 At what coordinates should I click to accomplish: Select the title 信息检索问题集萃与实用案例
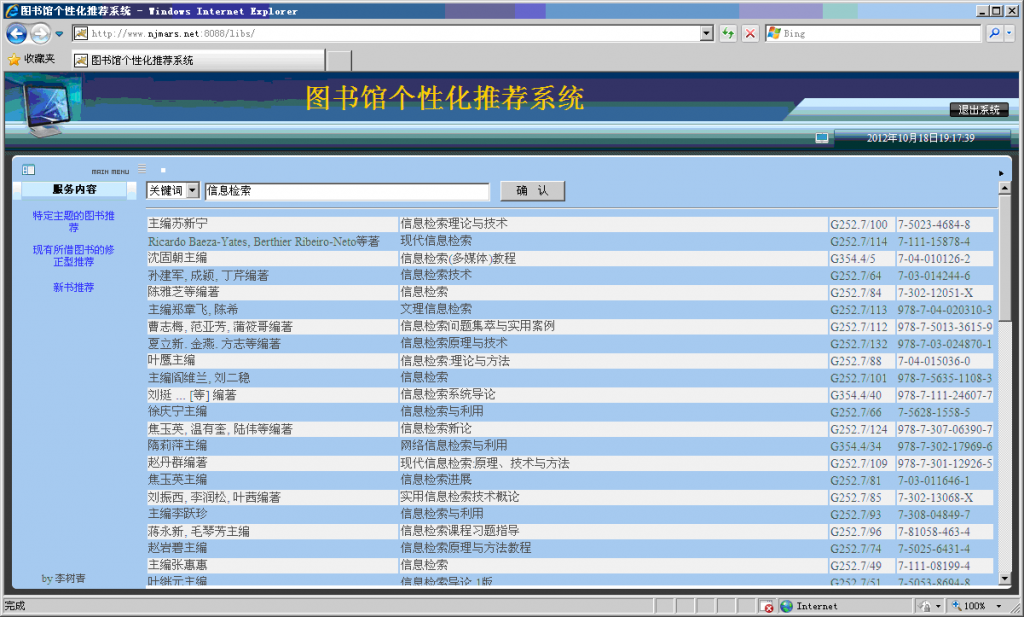click(x=477, y=326)
